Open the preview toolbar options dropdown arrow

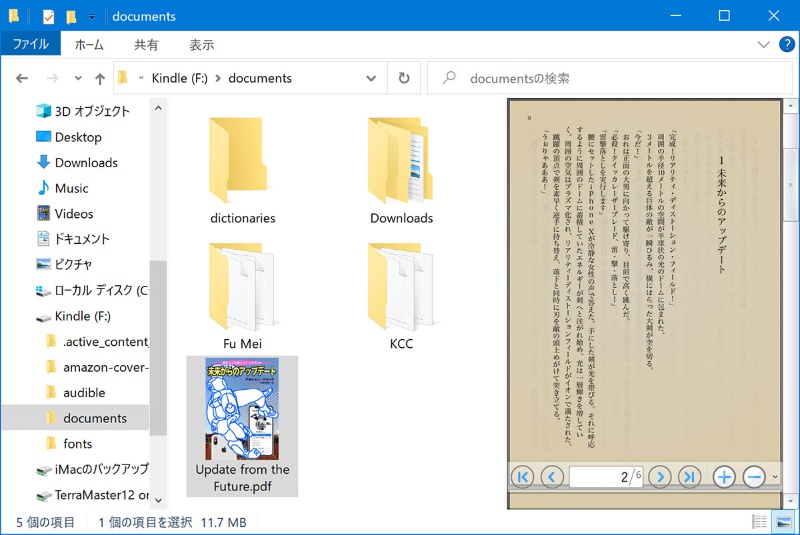pyautogui.click(x=775, y=477)
